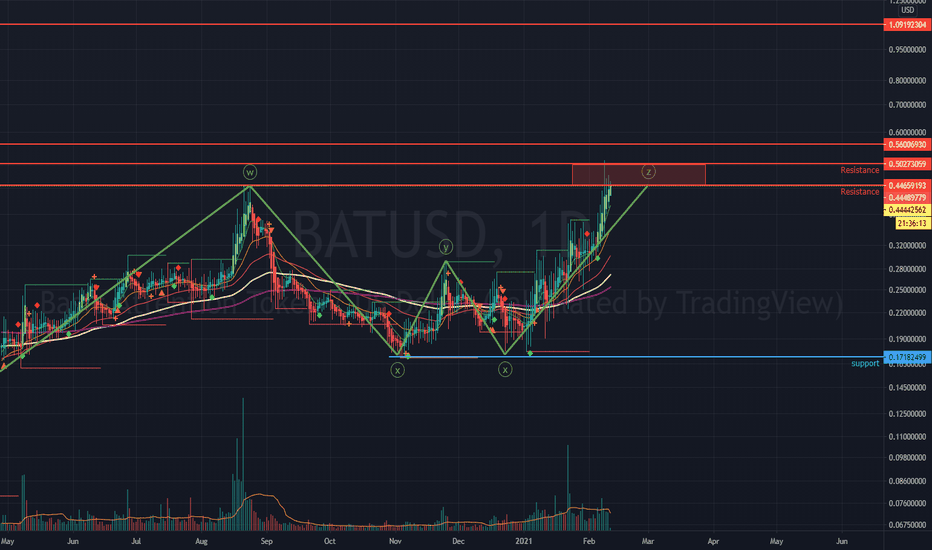Click the 0.56006930 red price label
The image size is (932, 550).
coord(908,144)
